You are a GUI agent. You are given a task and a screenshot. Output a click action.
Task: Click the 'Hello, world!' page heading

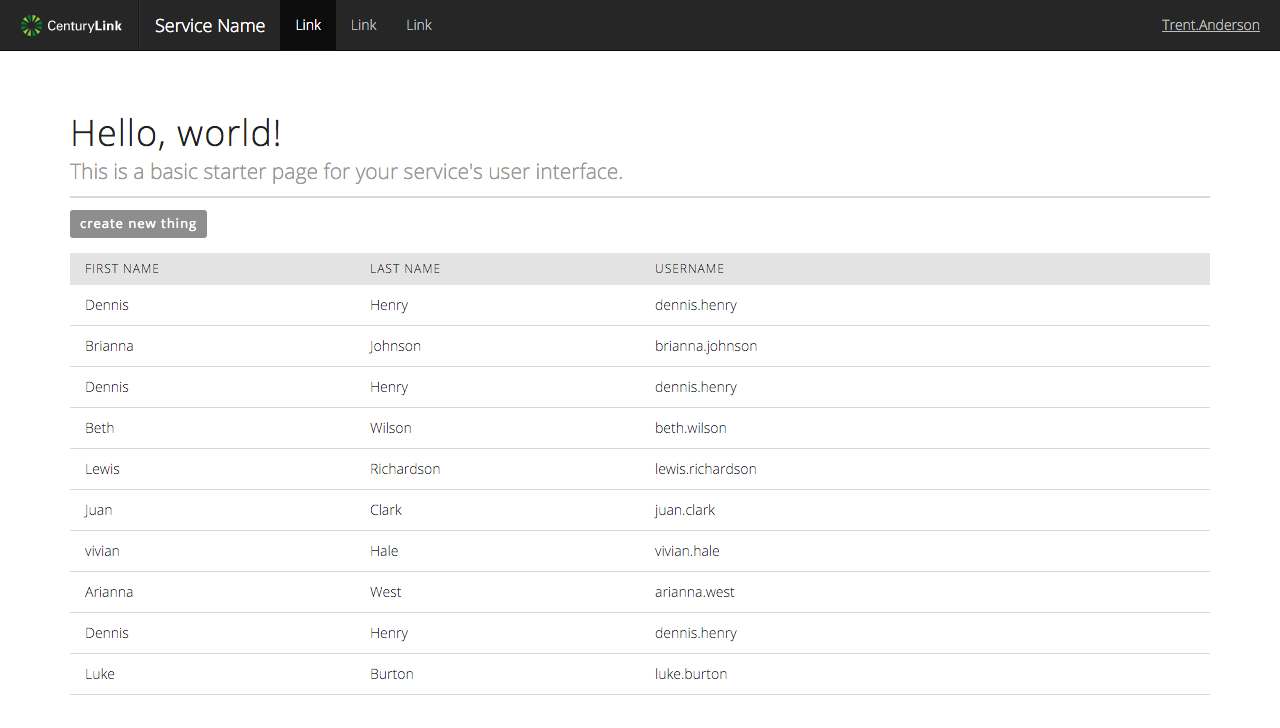(176, 133)
